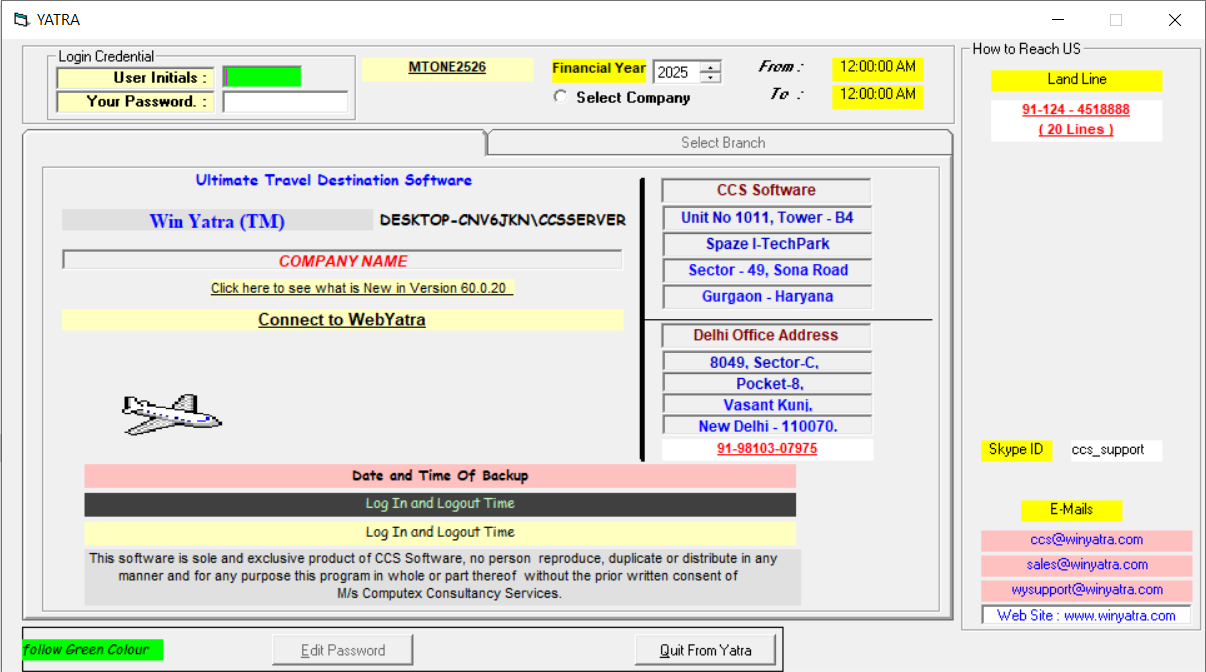
Task: Click the Quit From Yatra button
Action: pos(704,650)
